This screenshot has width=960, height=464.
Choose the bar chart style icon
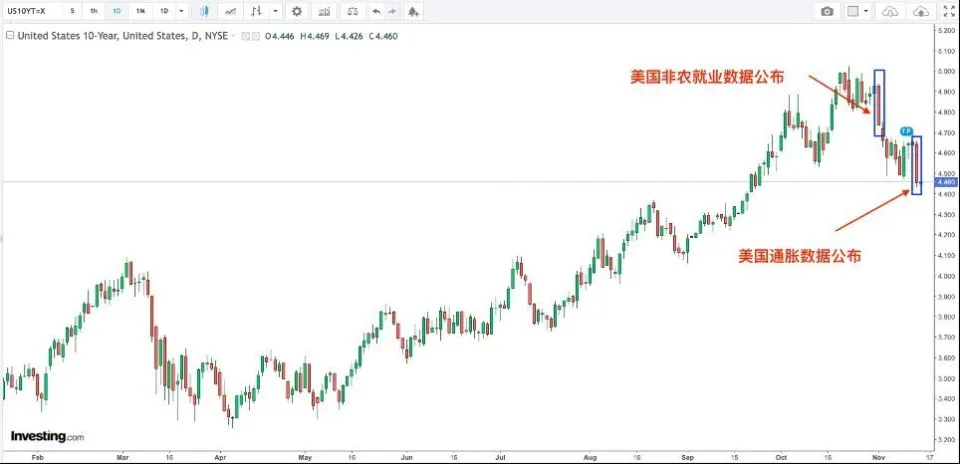pos(256,11)
